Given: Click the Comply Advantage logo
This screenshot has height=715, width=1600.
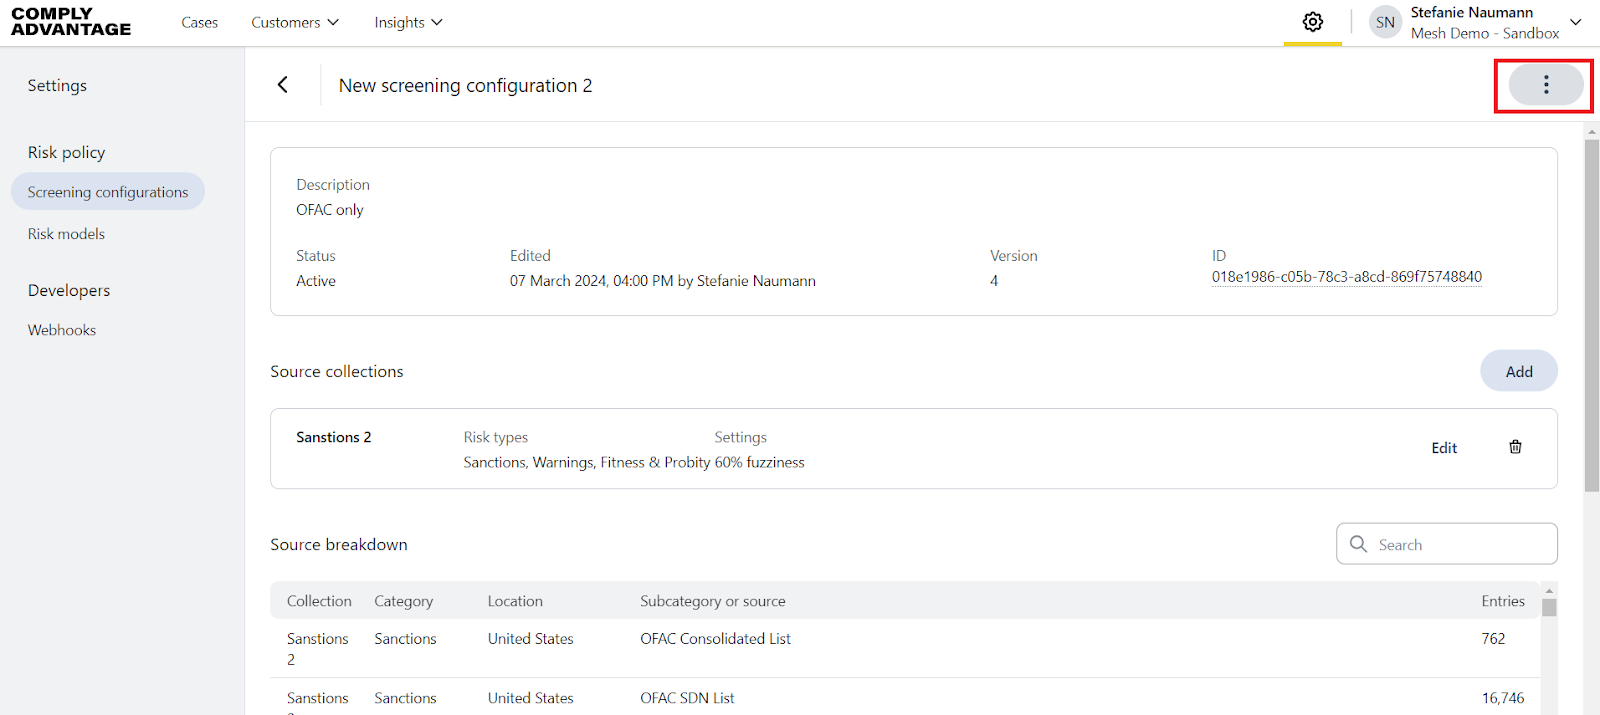Looking at the screenshot, I should (71, 22).
